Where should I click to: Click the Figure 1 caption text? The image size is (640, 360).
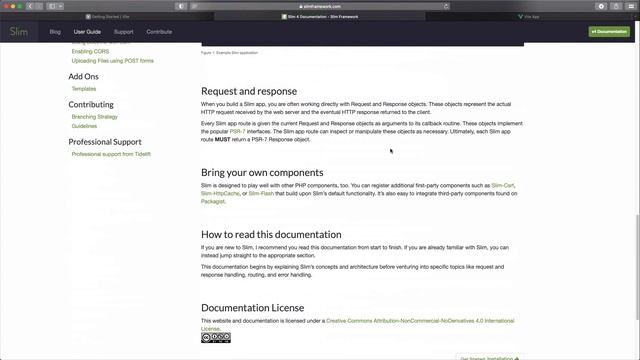pyautogui.click(x=229, y=53)
